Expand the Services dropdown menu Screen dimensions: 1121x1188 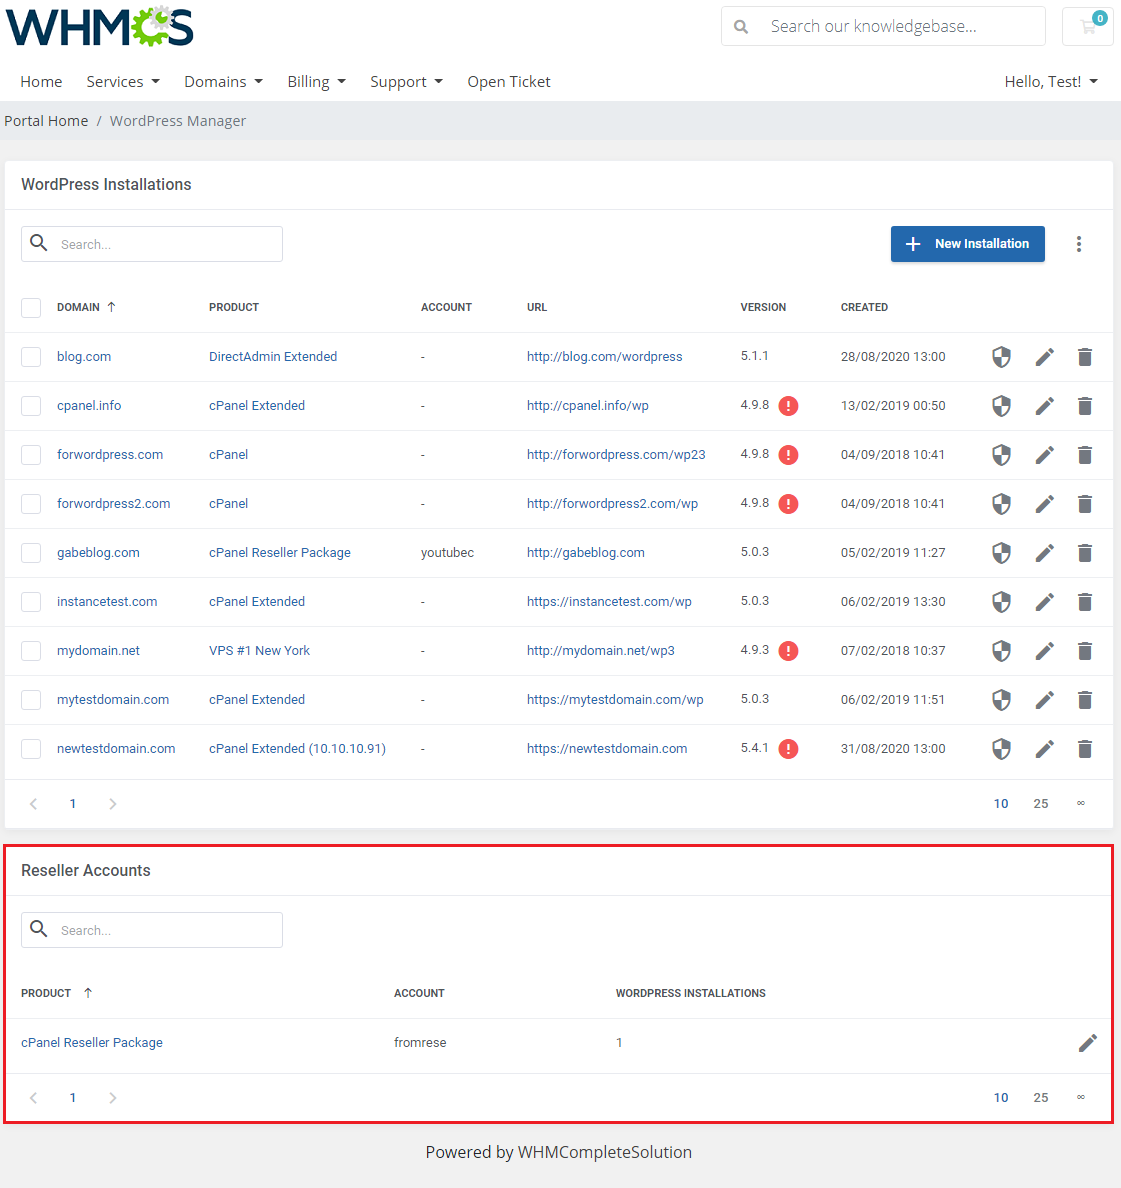pyautogui.click(x=123, y=82)
